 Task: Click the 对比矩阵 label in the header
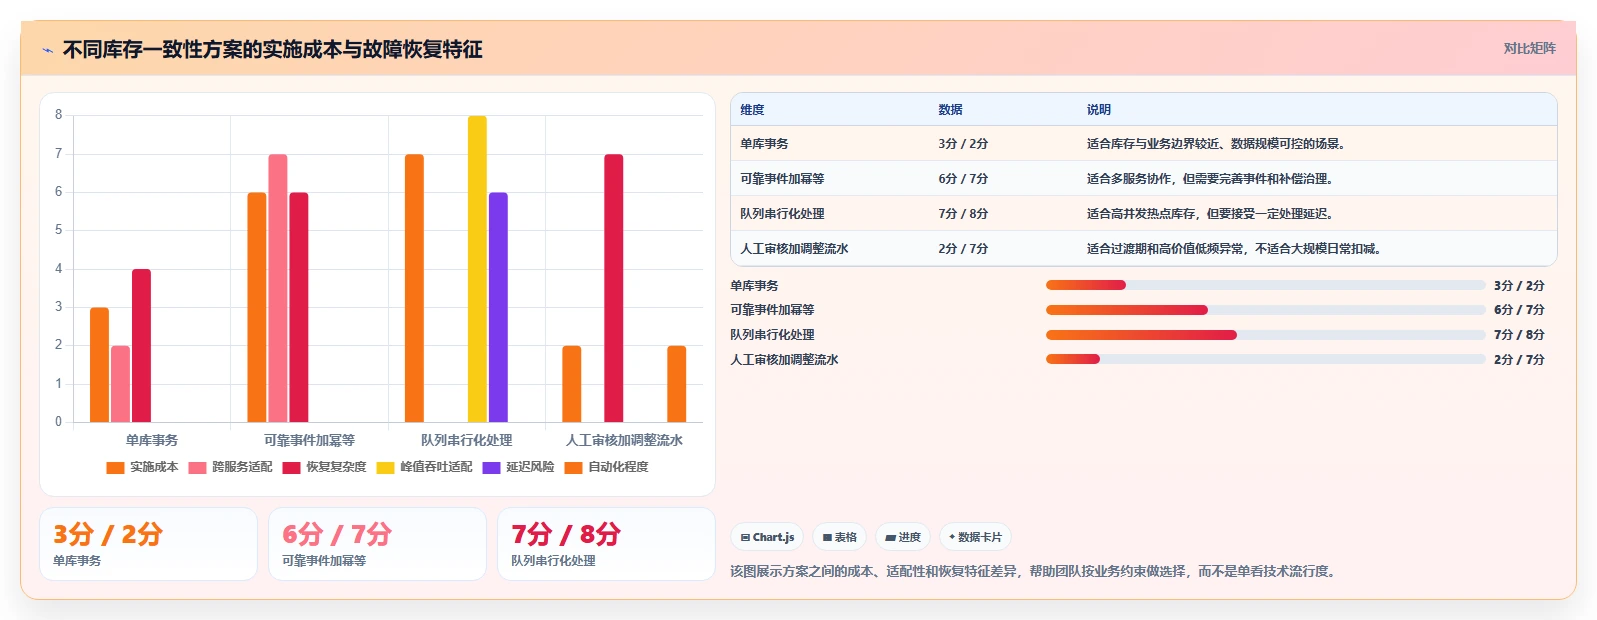[x=1529, y=49]
